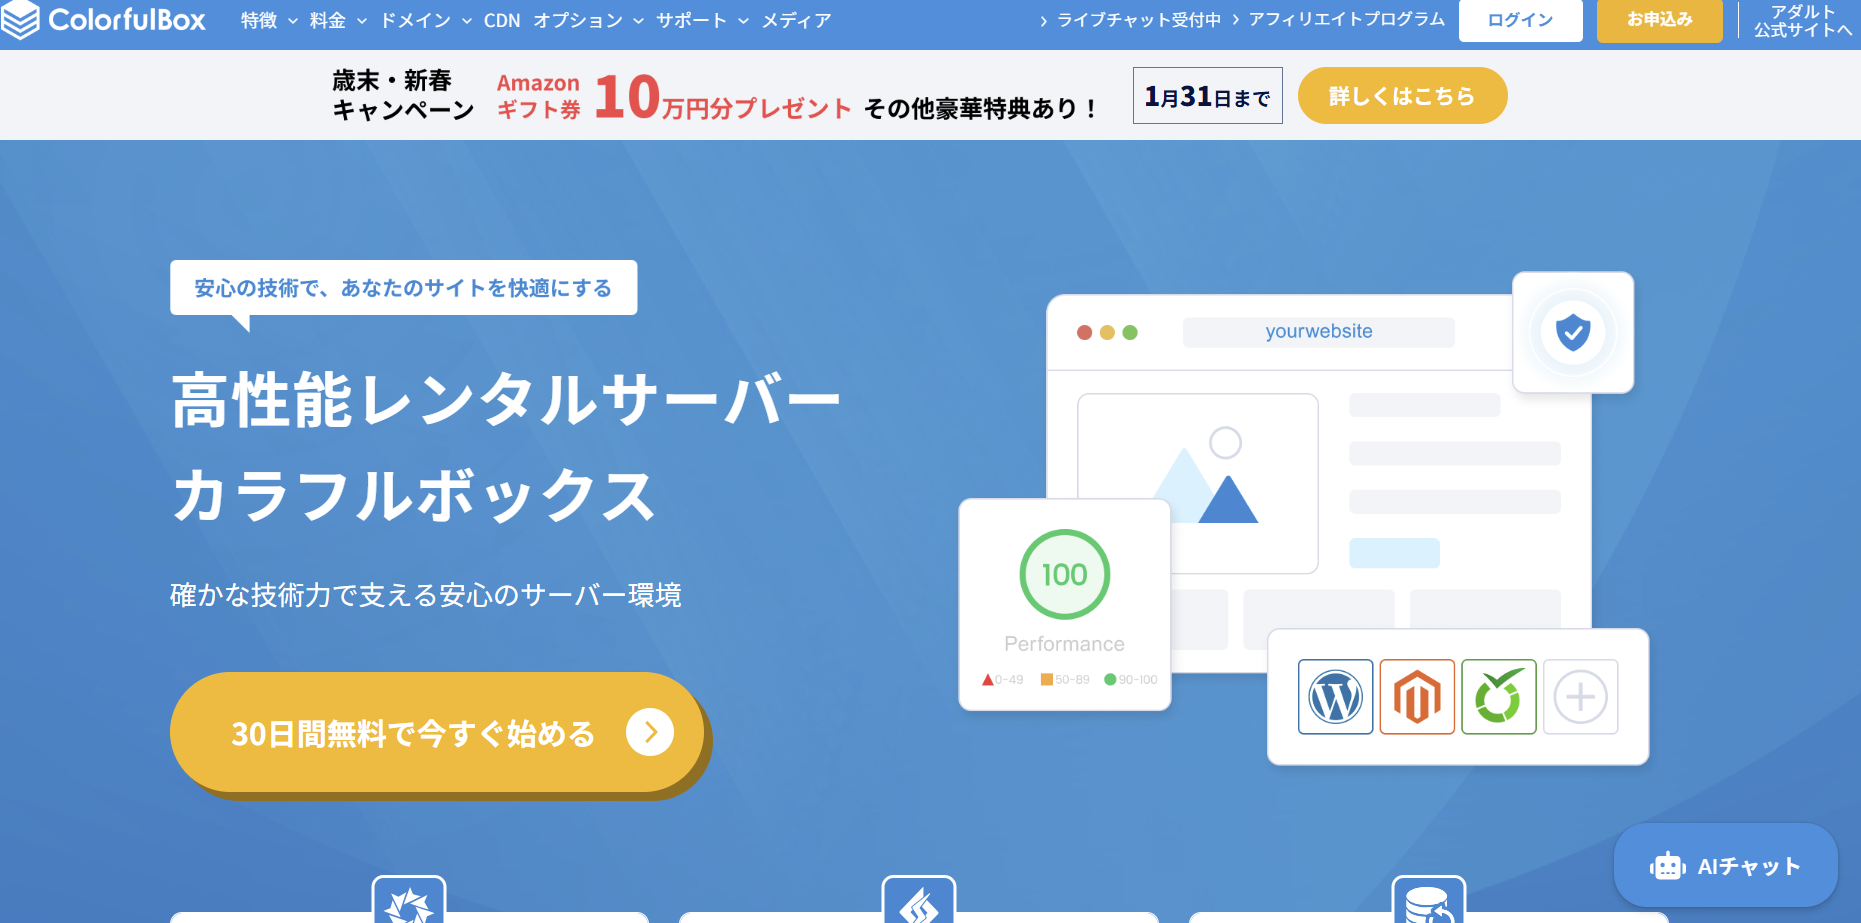Click the green concrete5 icon
1861x923 pixels.
coord(1498,697)
